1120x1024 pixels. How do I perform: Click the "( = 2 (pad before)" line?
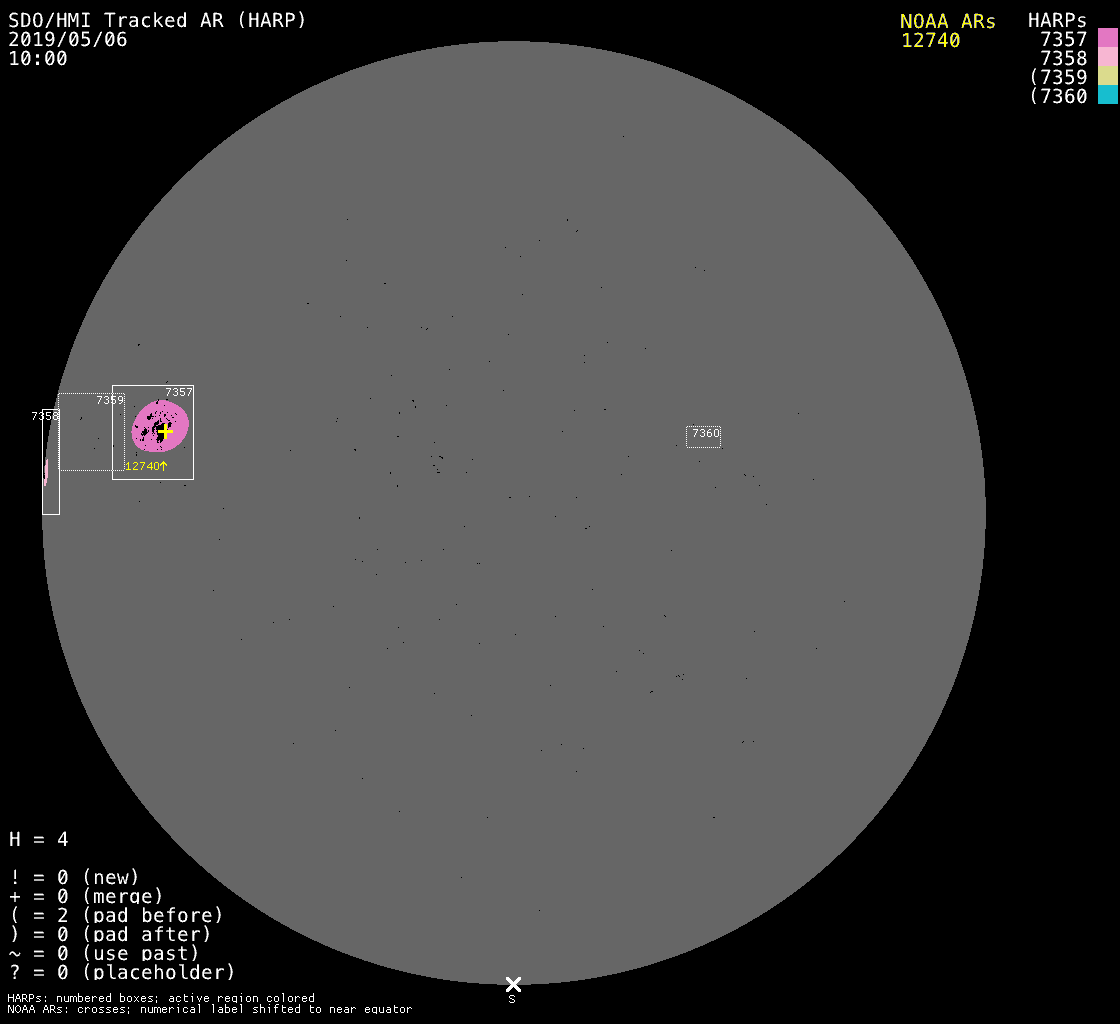coord(116,915)
